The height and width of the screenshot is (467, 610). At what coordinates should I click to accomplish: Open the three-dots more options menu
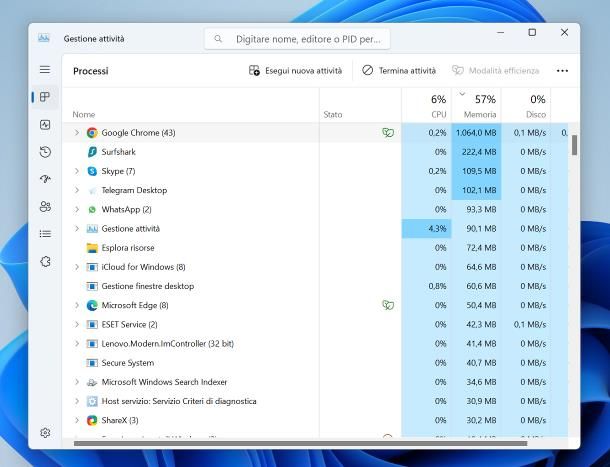tap(562, 71)
